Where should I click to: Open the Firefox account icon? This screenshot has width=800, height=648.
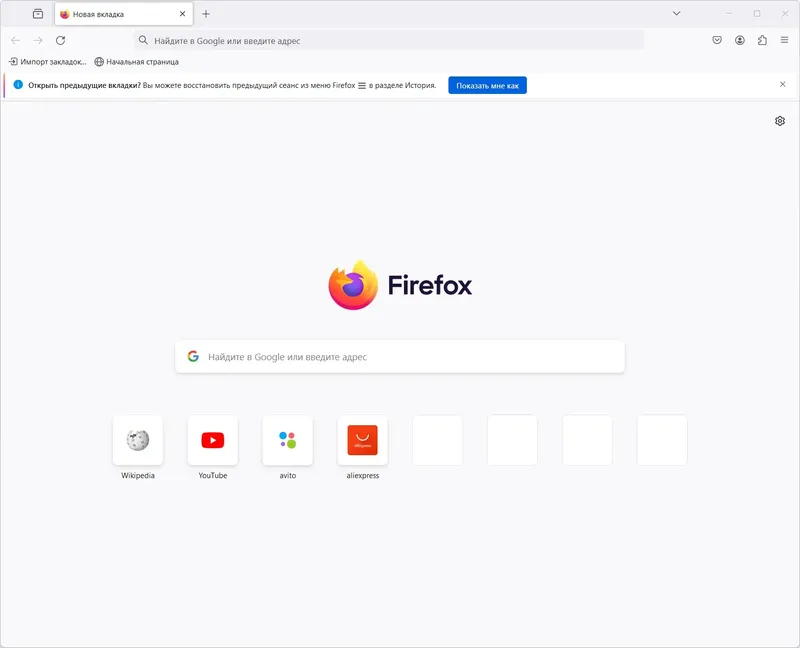pos(739,40)
